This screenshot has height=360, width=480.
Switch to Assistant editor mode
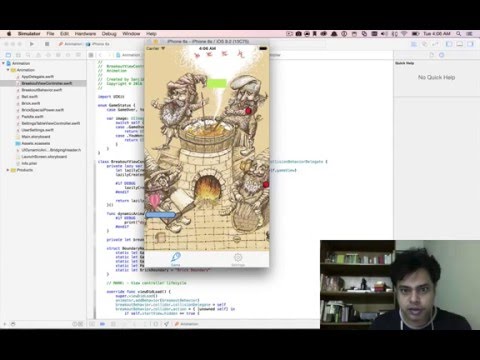425,44
